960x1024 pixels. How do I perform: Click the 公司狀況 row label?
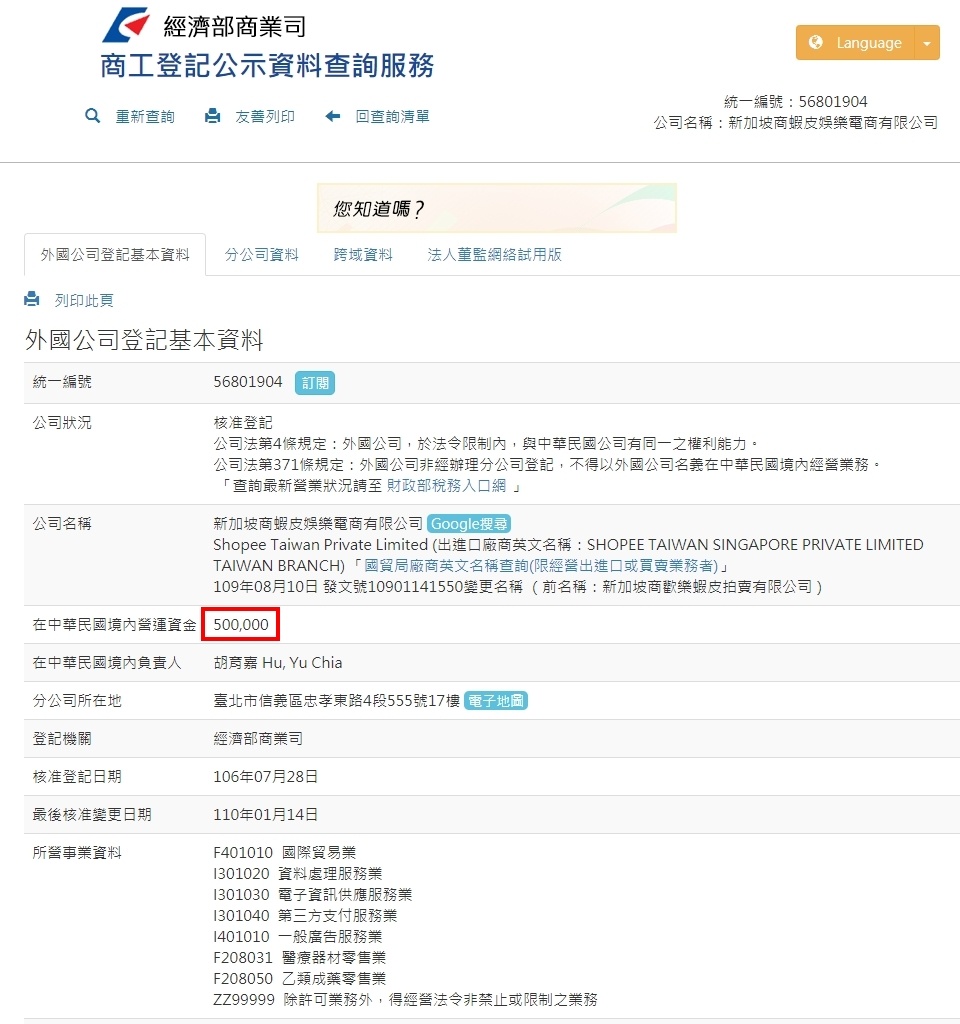62,423
